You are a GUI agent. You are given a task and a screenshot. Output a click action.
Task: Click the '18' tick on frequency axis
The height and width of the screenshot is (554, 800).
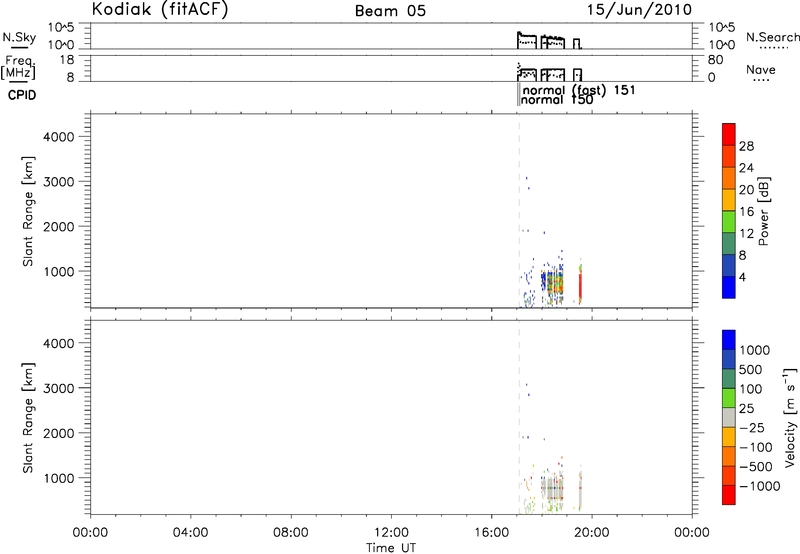pyautogui.click(x=67, y=60)
